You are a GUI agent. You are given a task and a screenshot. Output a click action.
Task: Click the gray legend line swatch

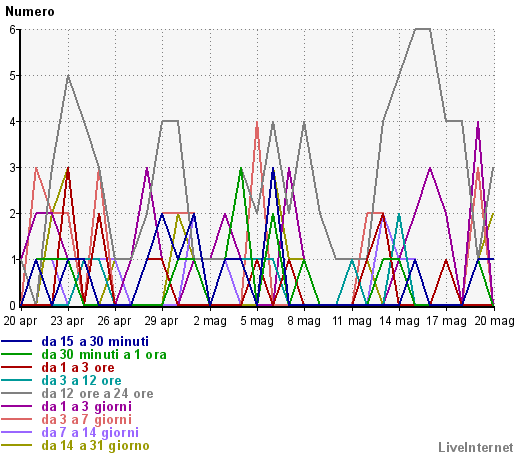click(x=17, y=393)
